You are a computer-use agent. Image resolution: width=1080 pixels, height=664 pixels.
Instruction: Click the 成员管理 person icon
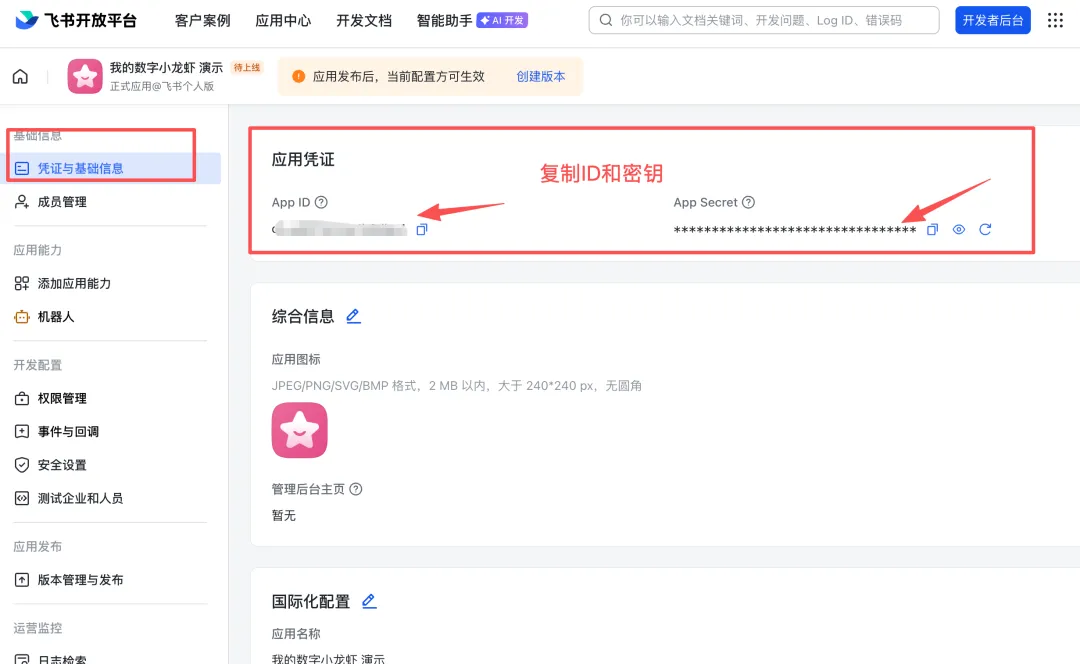[22, 202]
